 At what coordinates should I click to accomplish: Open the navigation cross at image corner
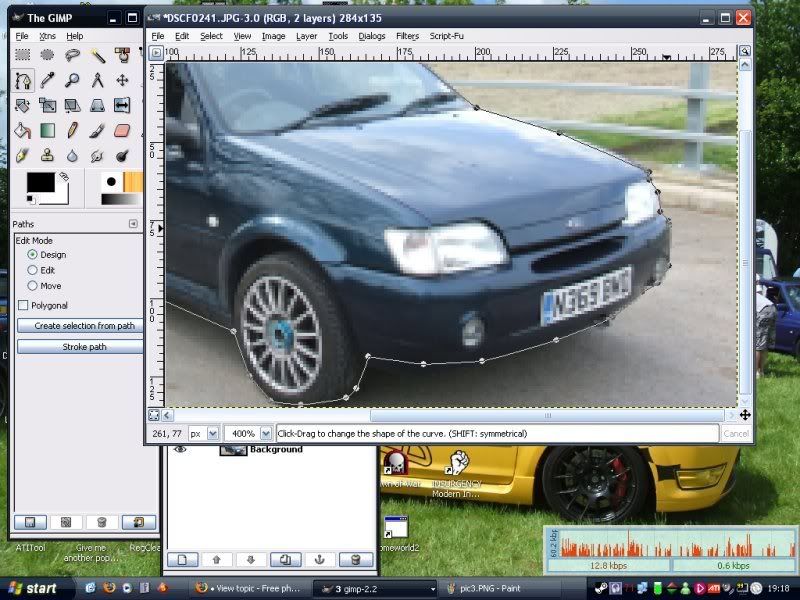745,415
